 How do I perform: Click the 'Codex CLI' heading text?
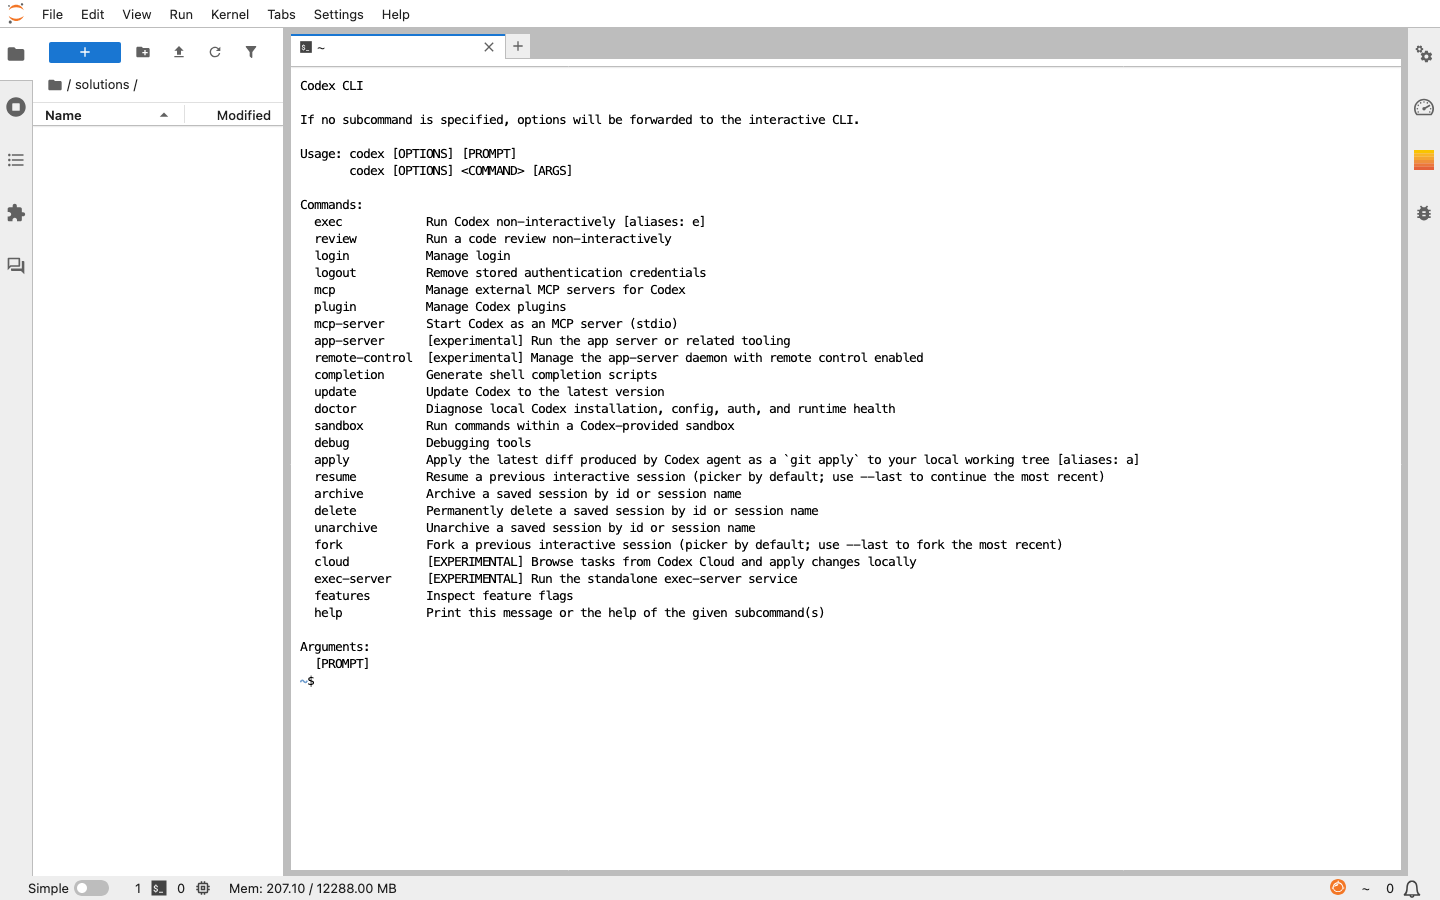click(332, 86)
